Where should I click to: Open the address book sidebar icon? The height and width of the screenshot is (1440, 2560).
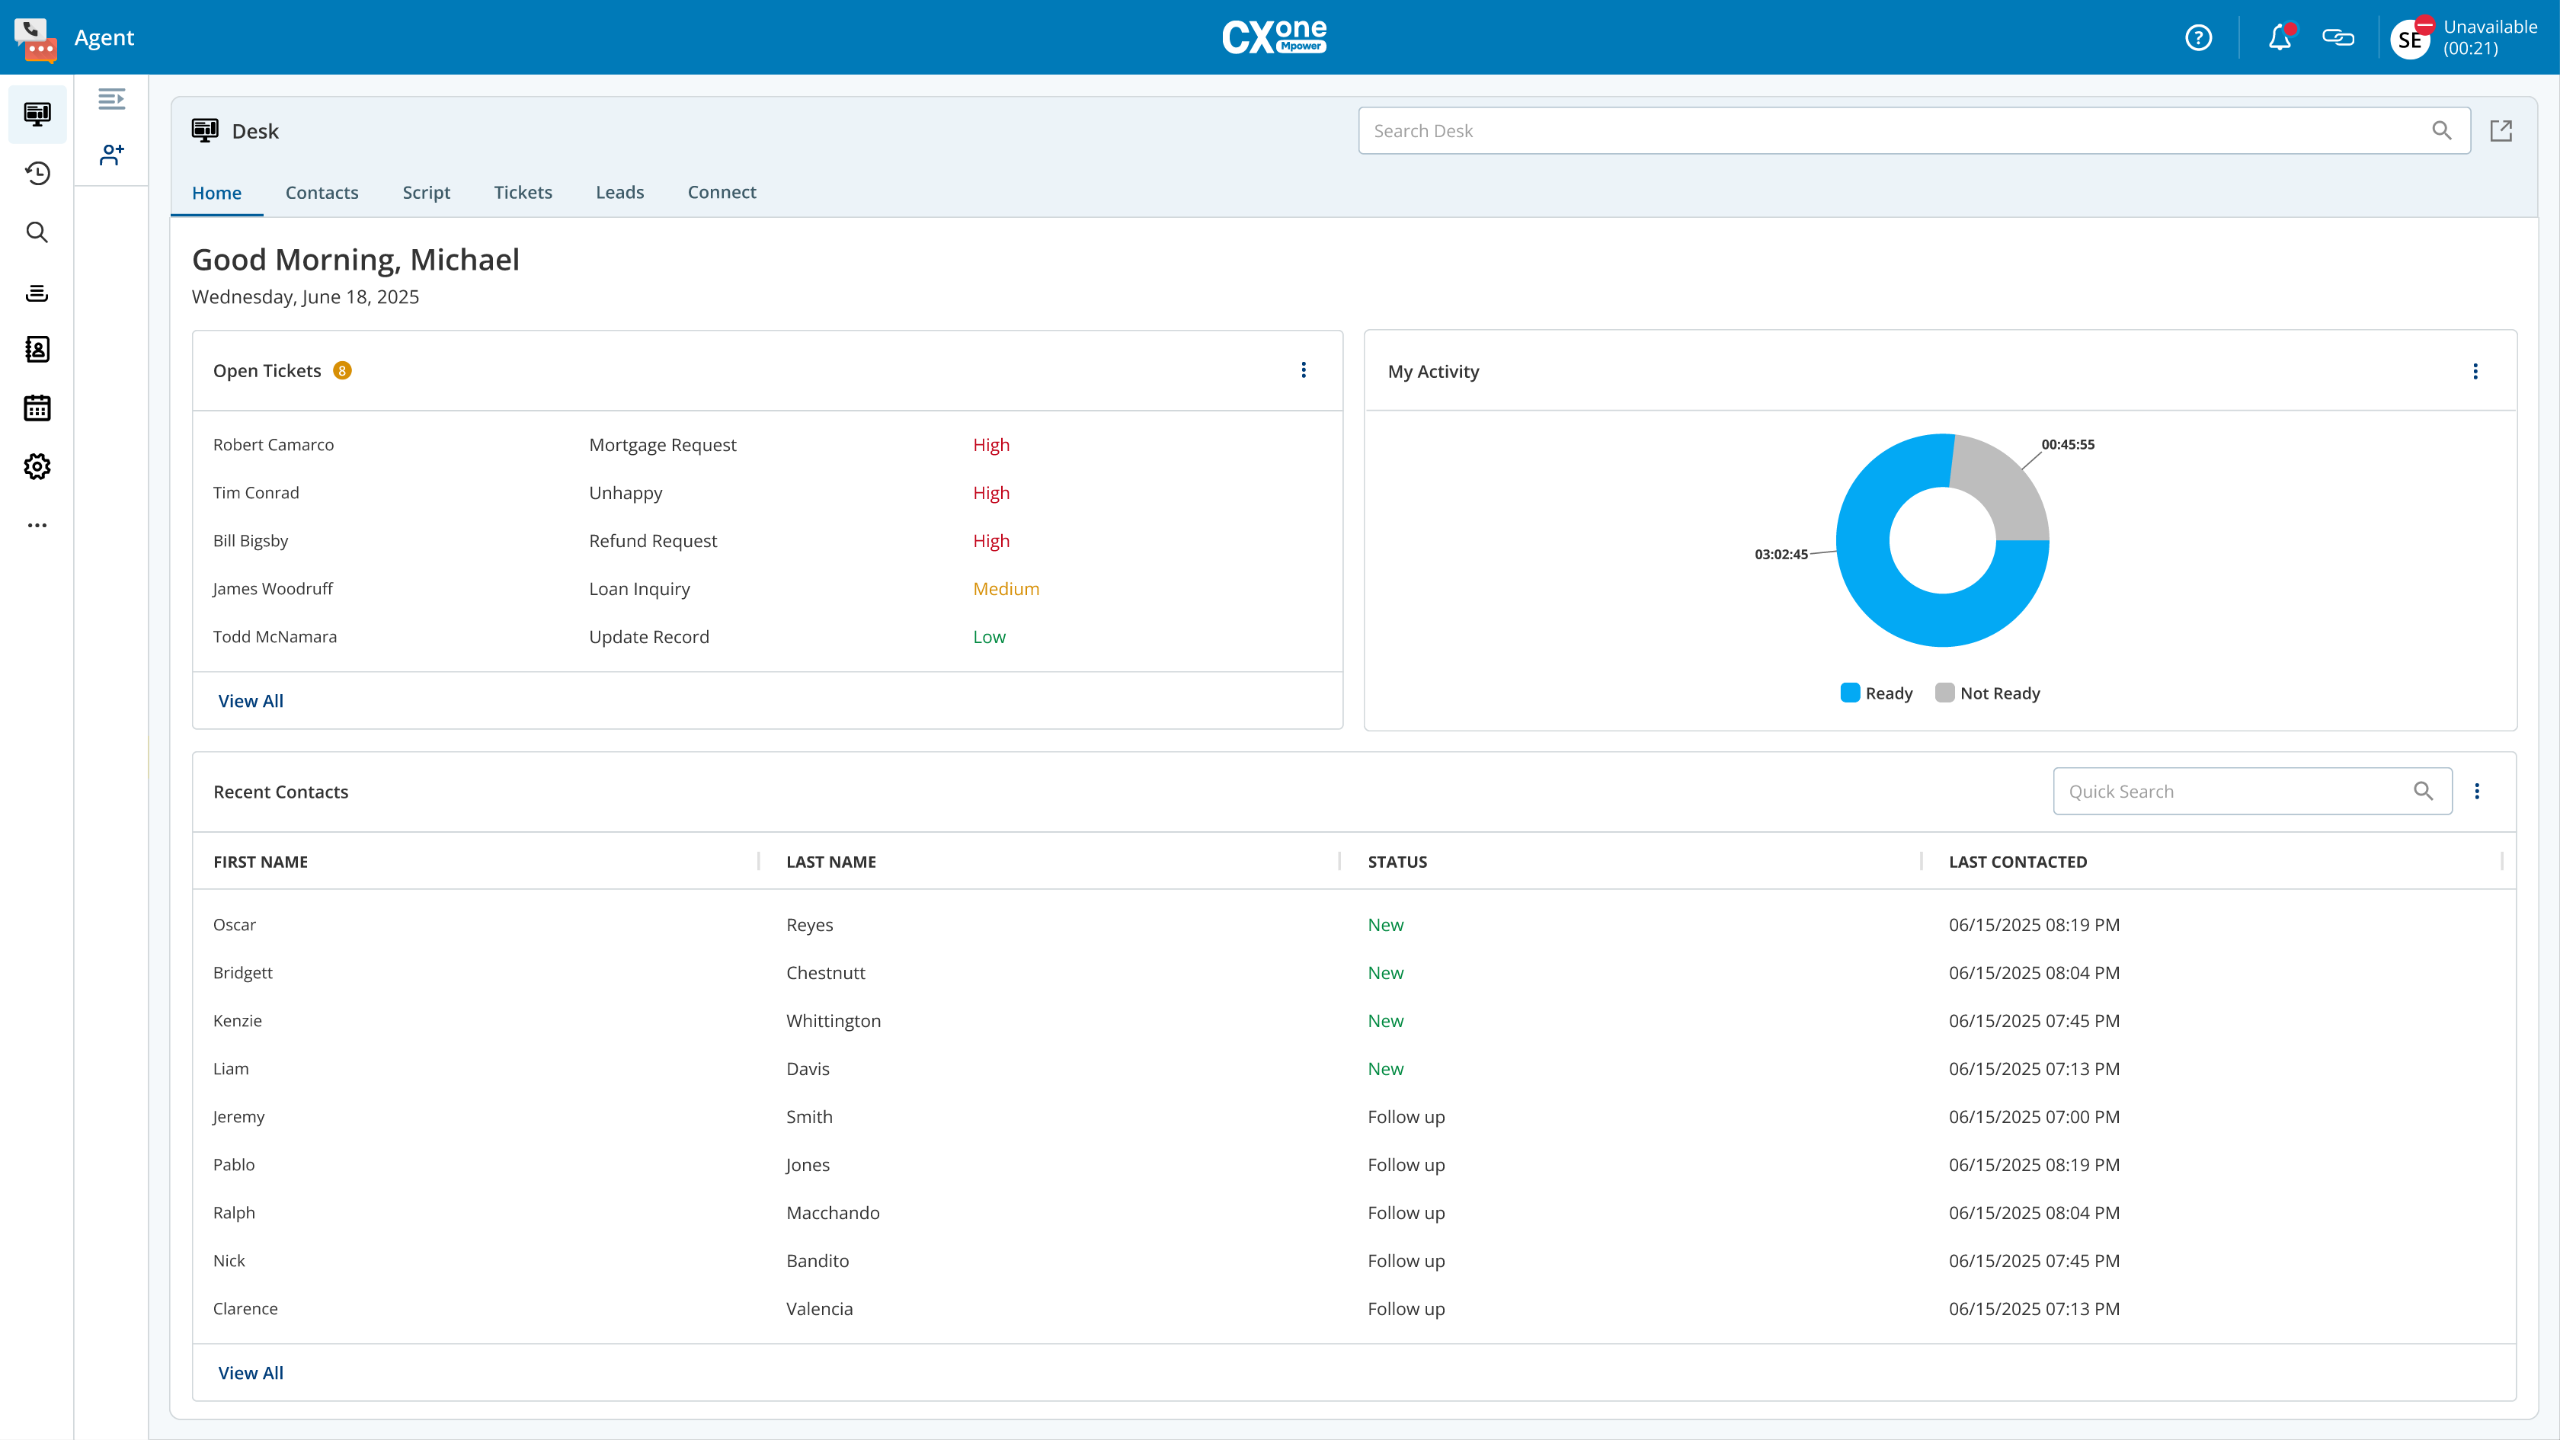[x=37, y=349]
